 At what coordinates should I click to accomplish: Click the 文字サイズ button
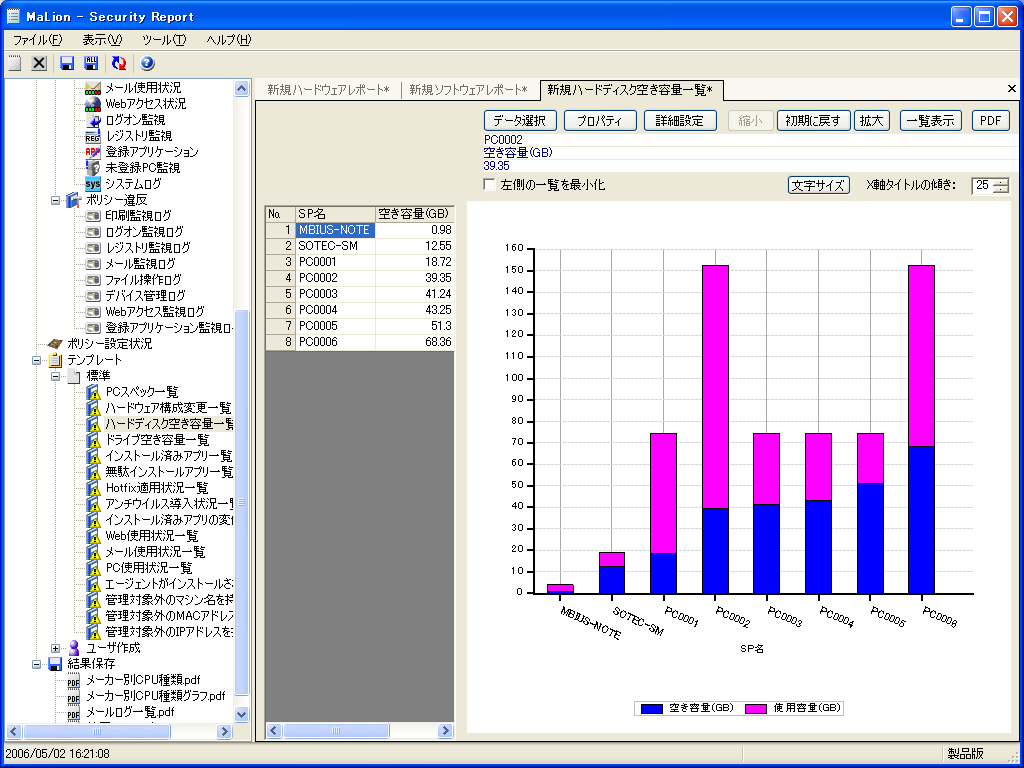(x=819, y=185)
